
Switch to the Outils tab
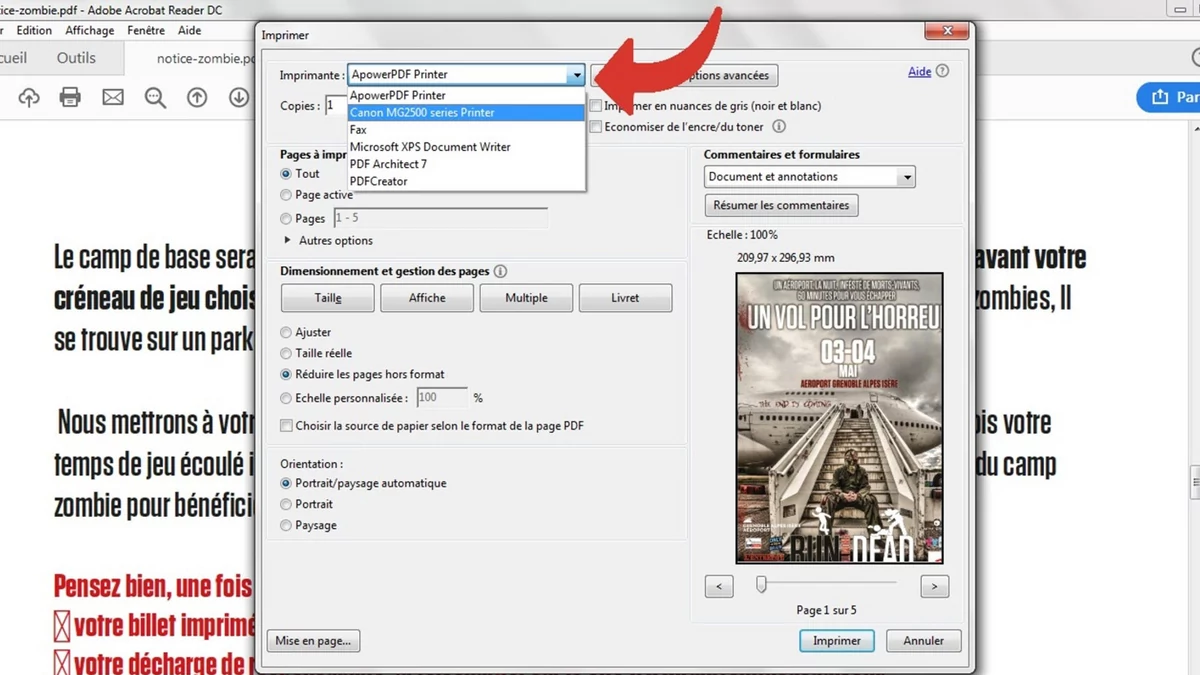[x=76, y=58]
